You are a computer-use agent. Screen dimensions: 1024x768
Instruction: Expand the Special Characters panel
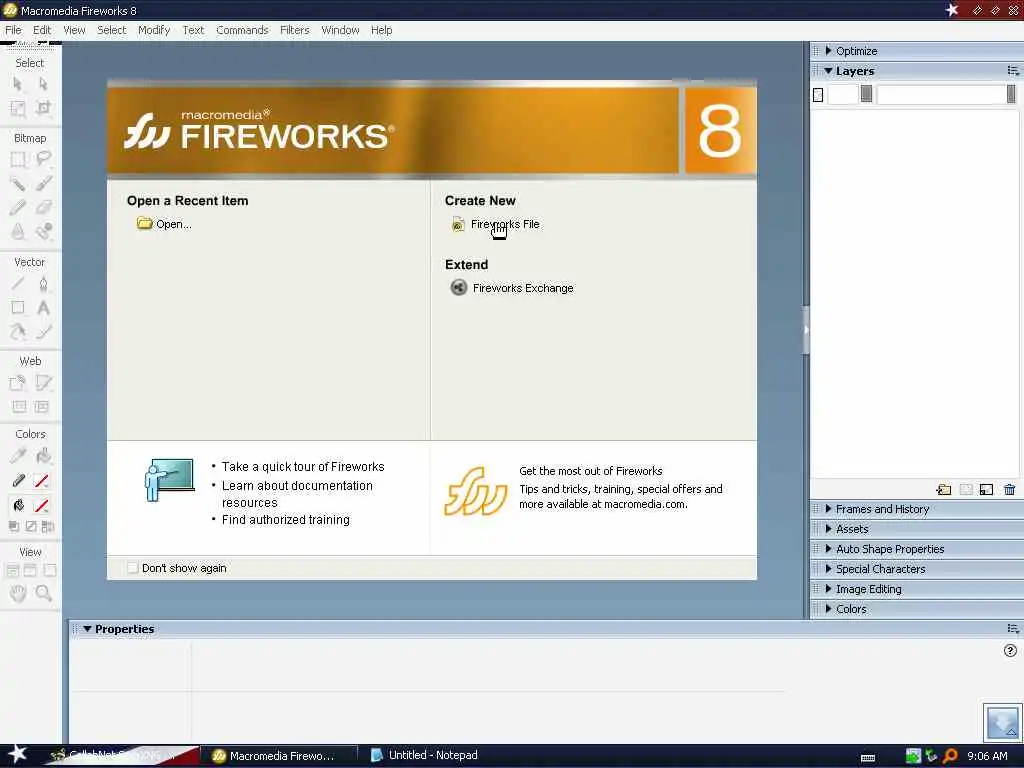coord(829,569)
